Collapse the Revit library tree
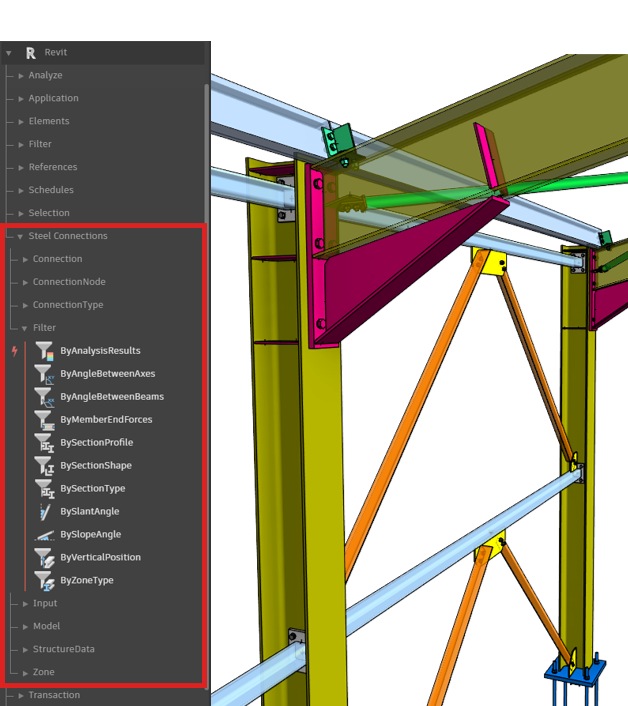Image resolution: width=628 pixels, height=706 pixels. 9,53
